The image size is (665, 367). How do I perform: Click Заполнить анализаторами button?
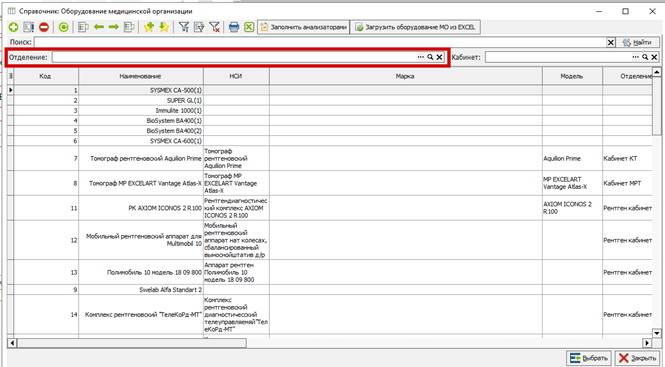coord(303,28)
